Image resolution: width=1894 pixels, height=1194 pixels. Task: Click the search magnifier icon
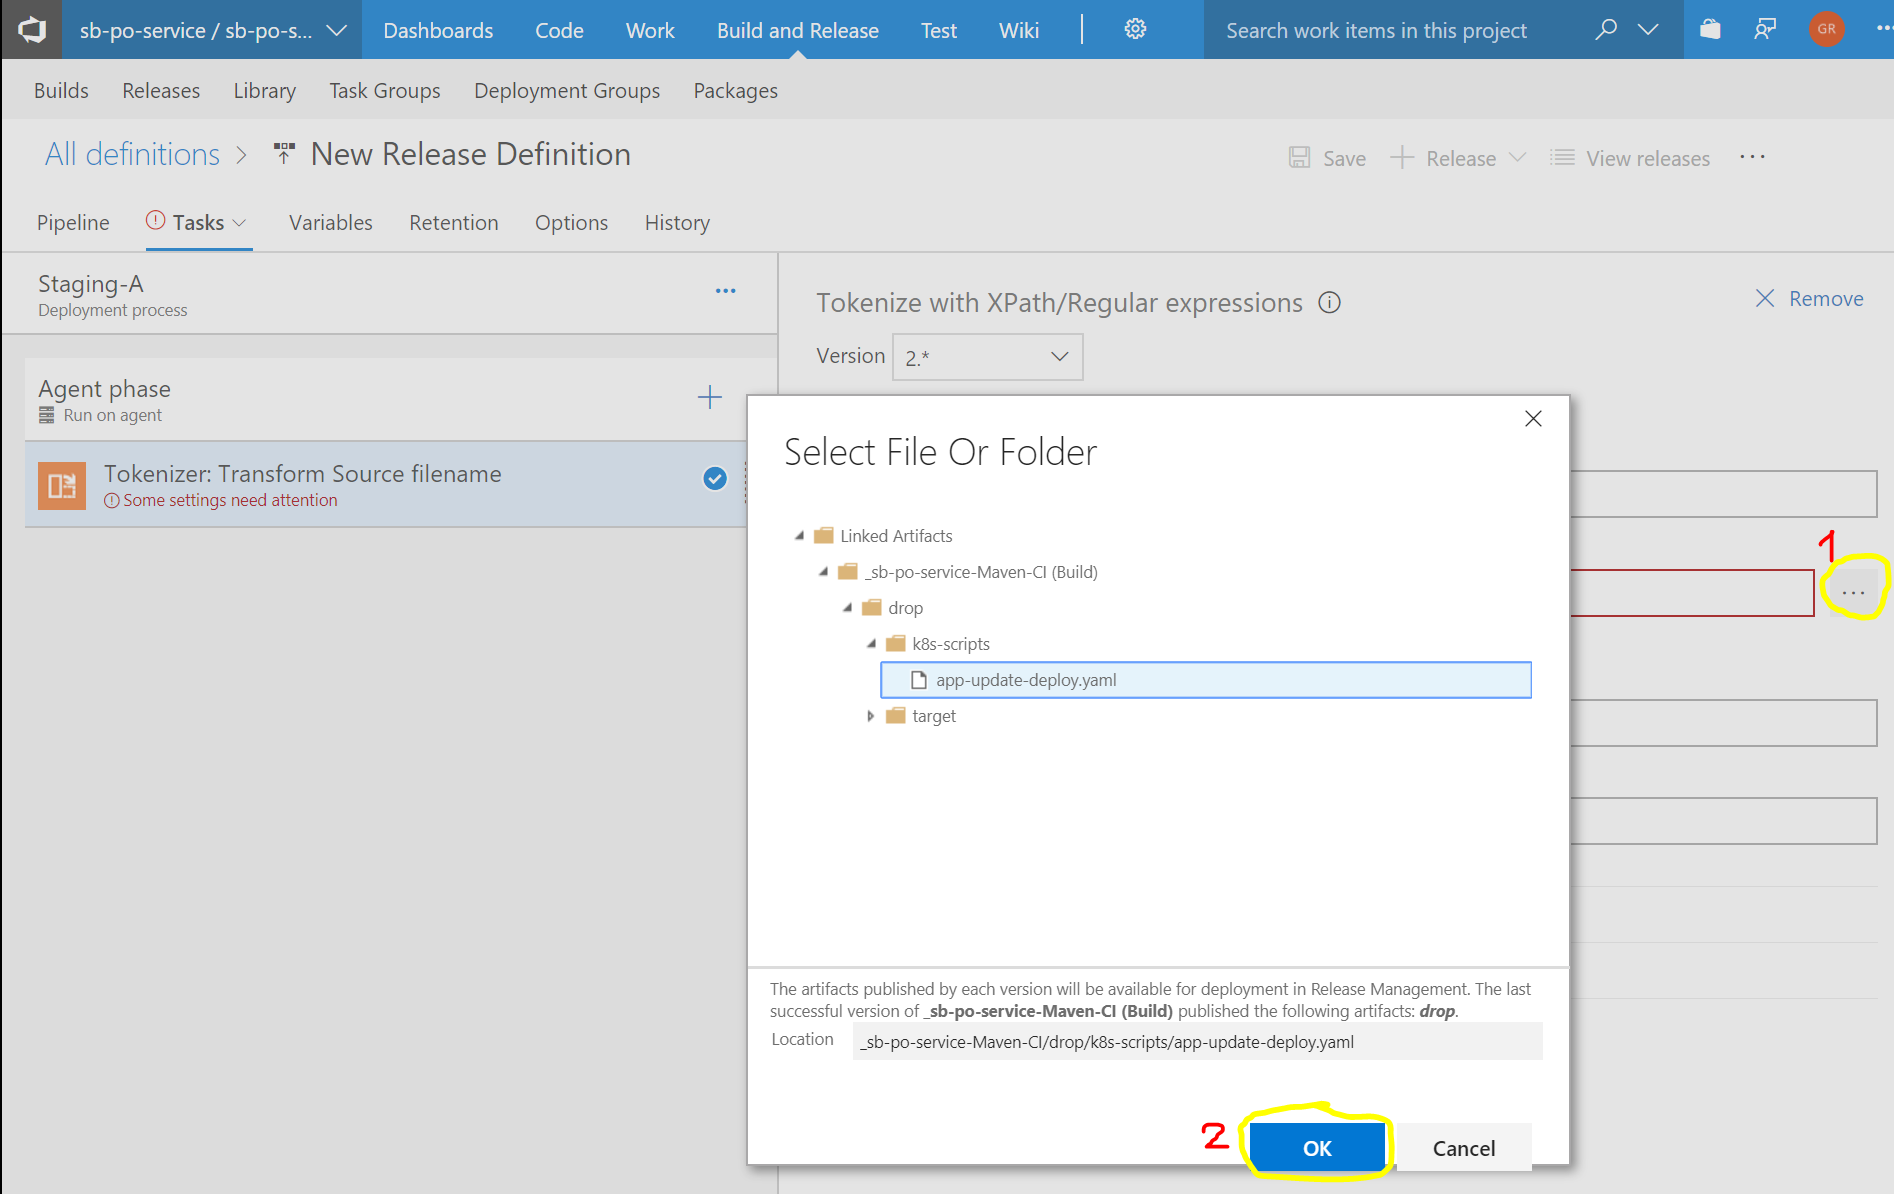[x=1606, y=29]
